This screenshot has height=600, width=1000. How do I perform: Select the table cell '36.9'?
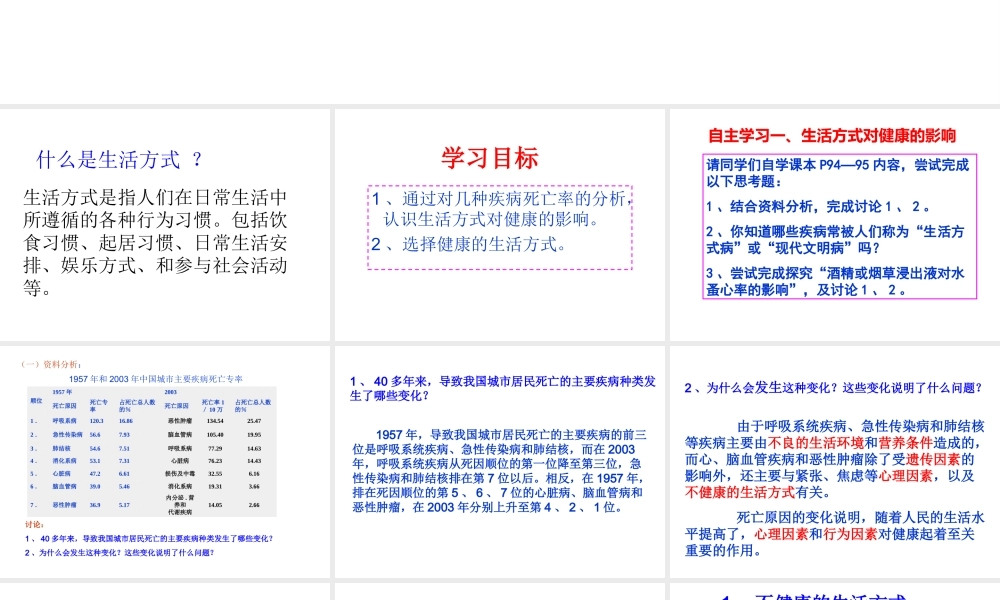pyautogui.click(x=95, y=505)
